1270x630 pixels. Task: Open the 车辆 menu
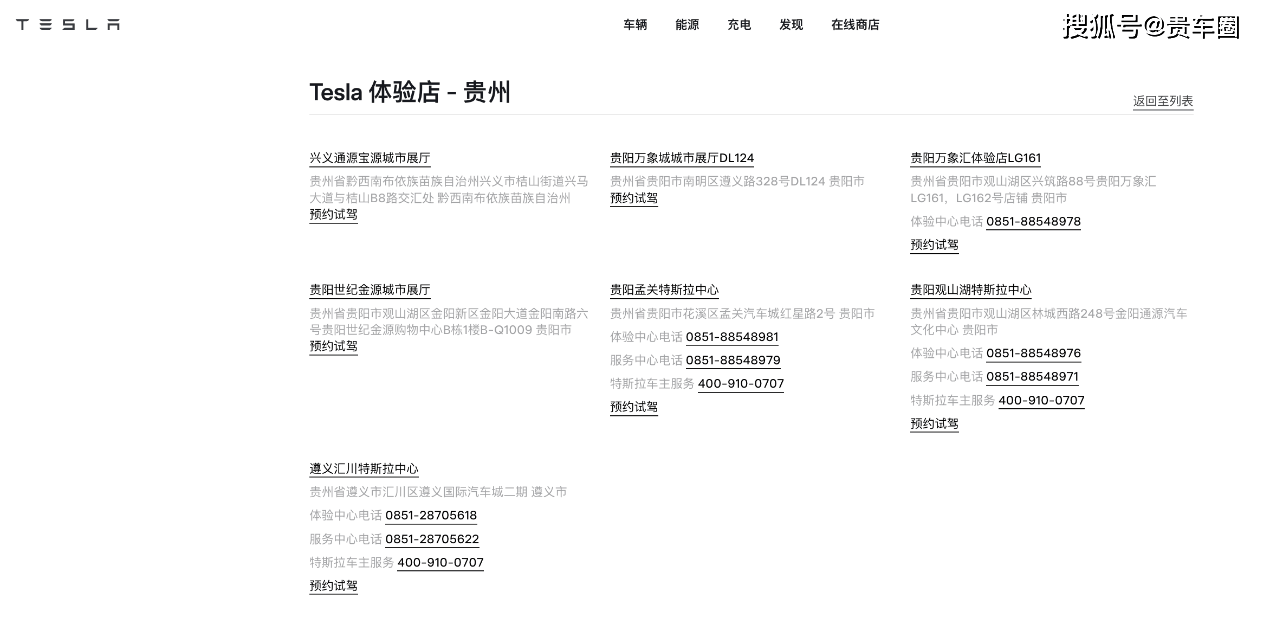(x=635, y=25)
